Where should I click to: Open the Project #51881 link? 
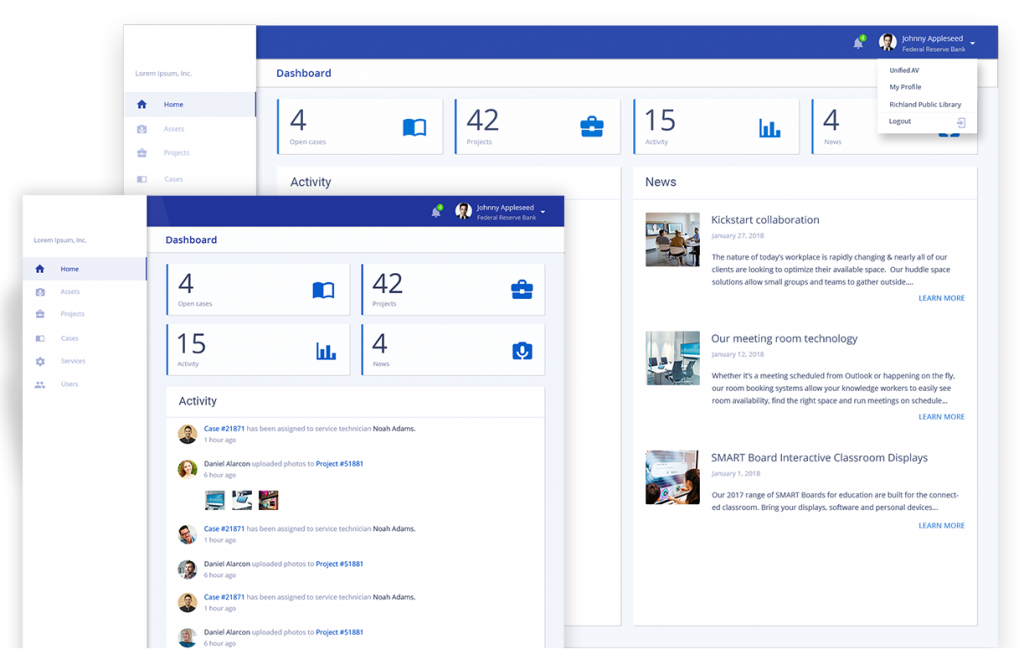click(339, 463)
